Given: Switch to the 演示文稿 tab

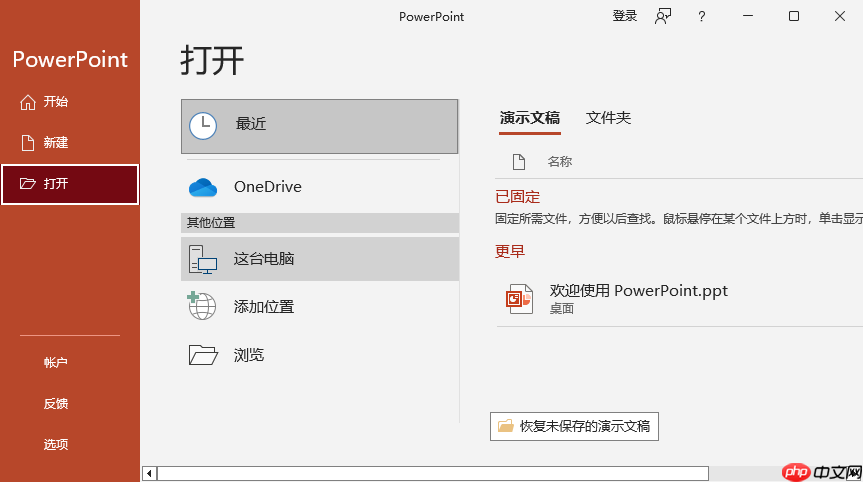Looking at the screenshot, I should (x=529, y=118).
